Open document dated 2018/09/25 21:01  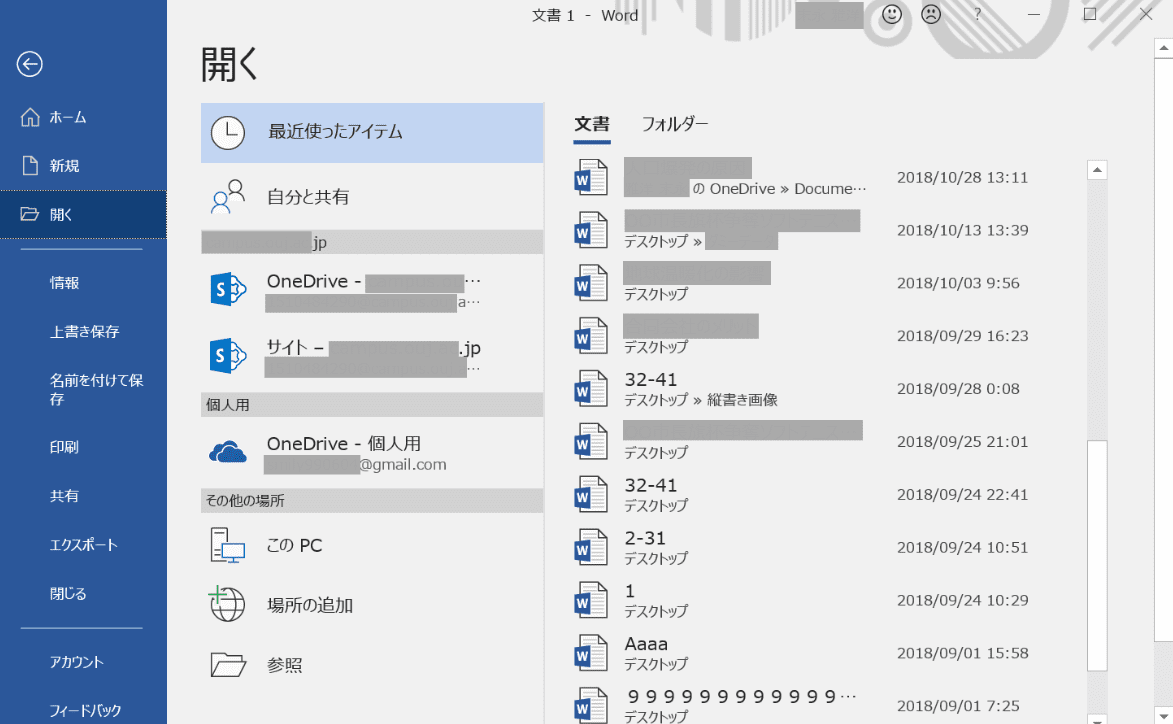point(825,442)
